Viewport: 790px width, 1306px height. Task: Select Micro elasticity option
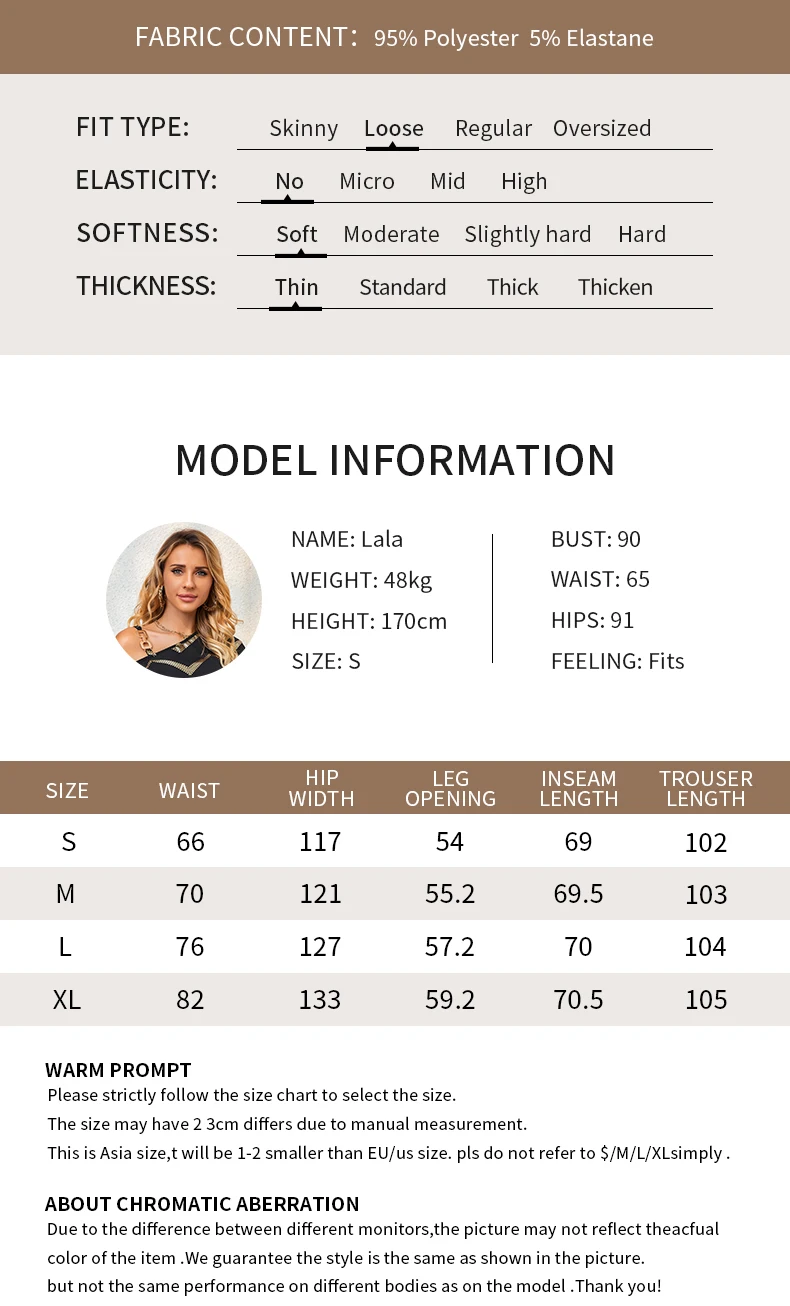(x=367, y=182)
